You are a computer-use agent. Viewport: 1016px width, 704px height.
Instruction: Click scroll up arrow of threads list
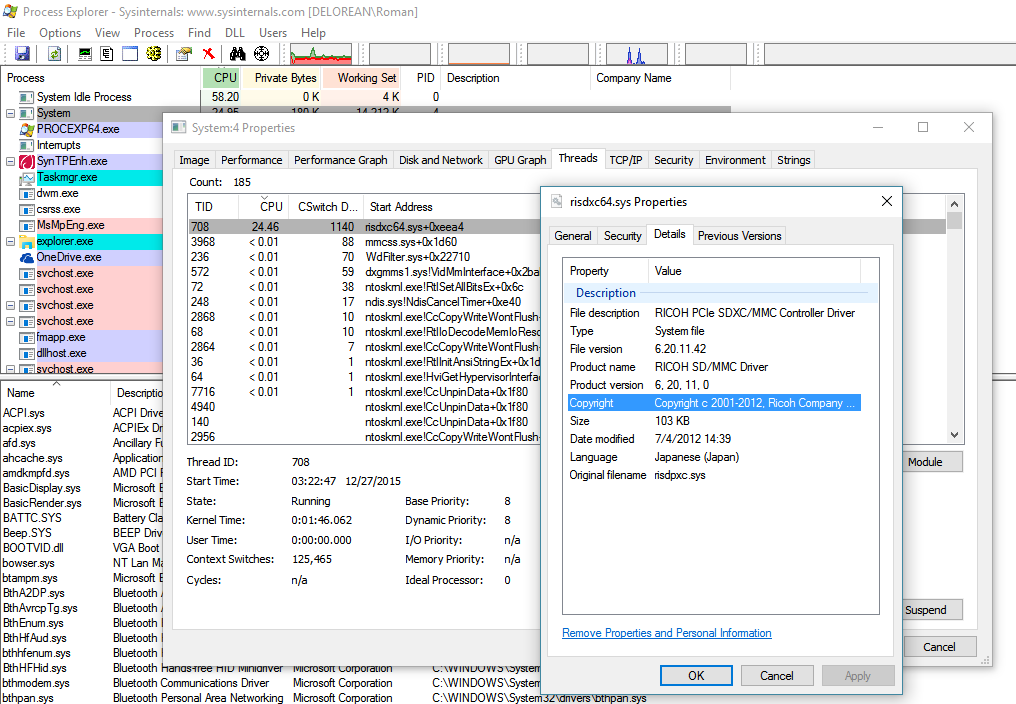(x=954, y=204)
